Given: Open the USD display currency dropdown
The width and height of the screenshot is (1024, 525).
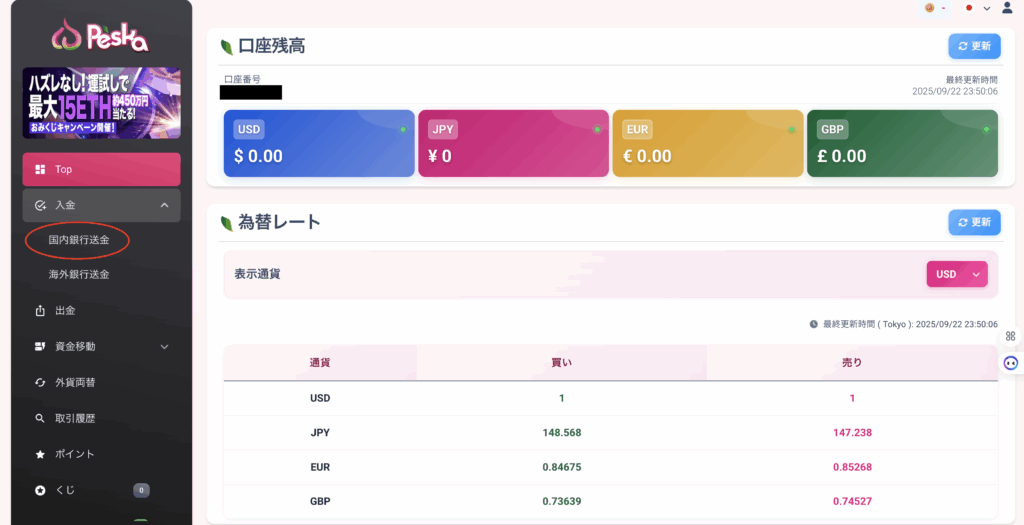Looking at the screenshot, I should (957, 274).
